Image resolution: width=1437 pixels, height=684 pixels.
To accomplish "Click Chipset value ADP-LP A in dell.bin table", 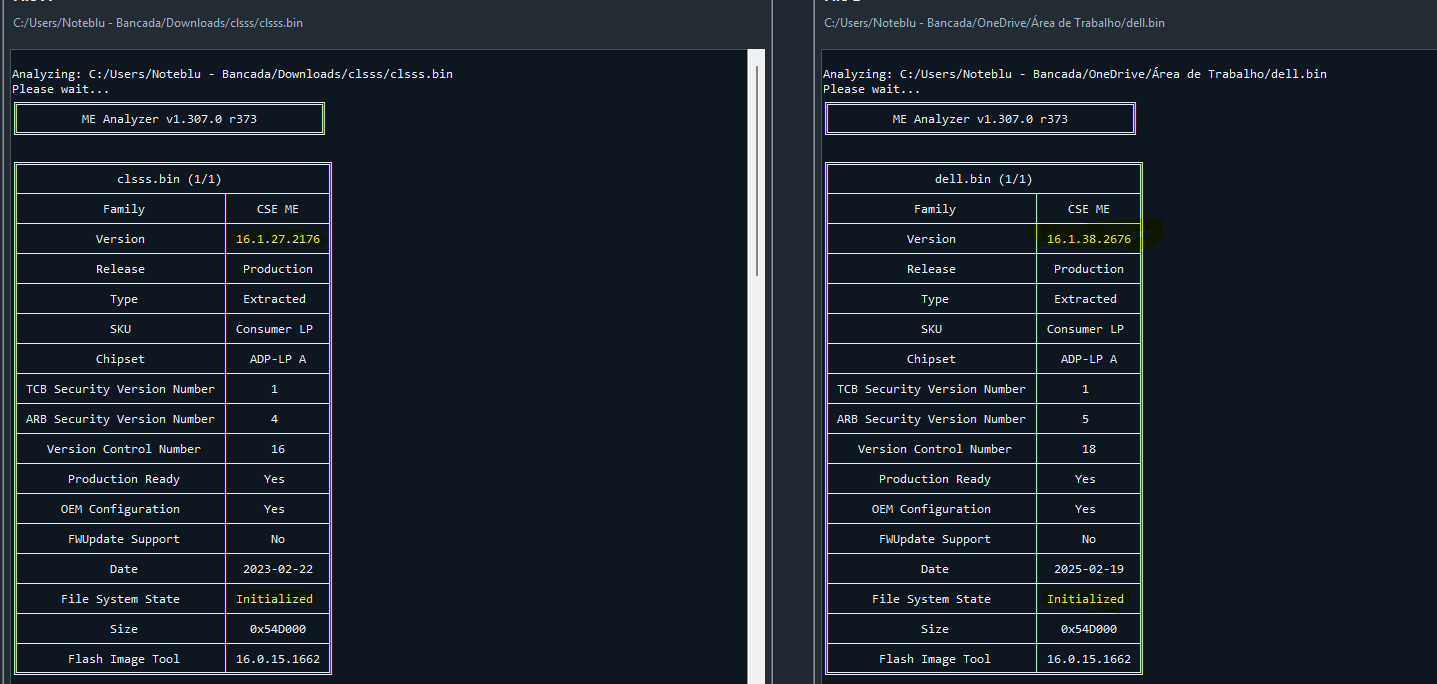I will [1088, 359].
